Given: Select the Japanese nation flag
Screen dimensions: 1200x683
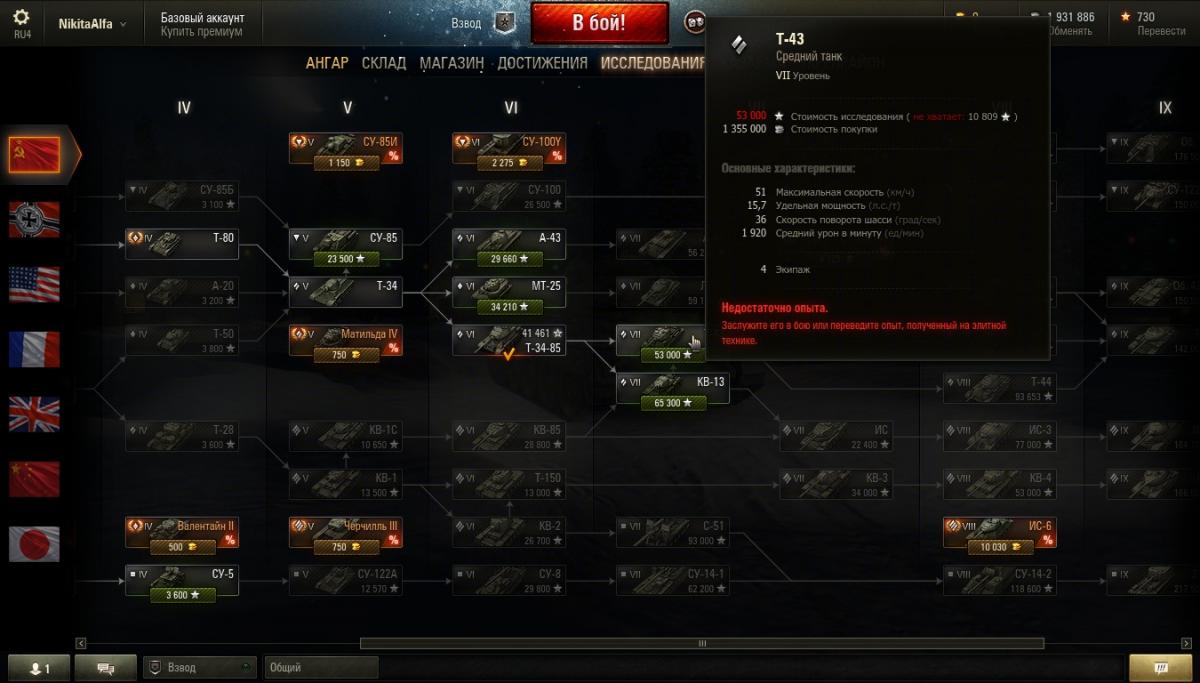Looking at the screenshot, I should [x=35, y=544].
